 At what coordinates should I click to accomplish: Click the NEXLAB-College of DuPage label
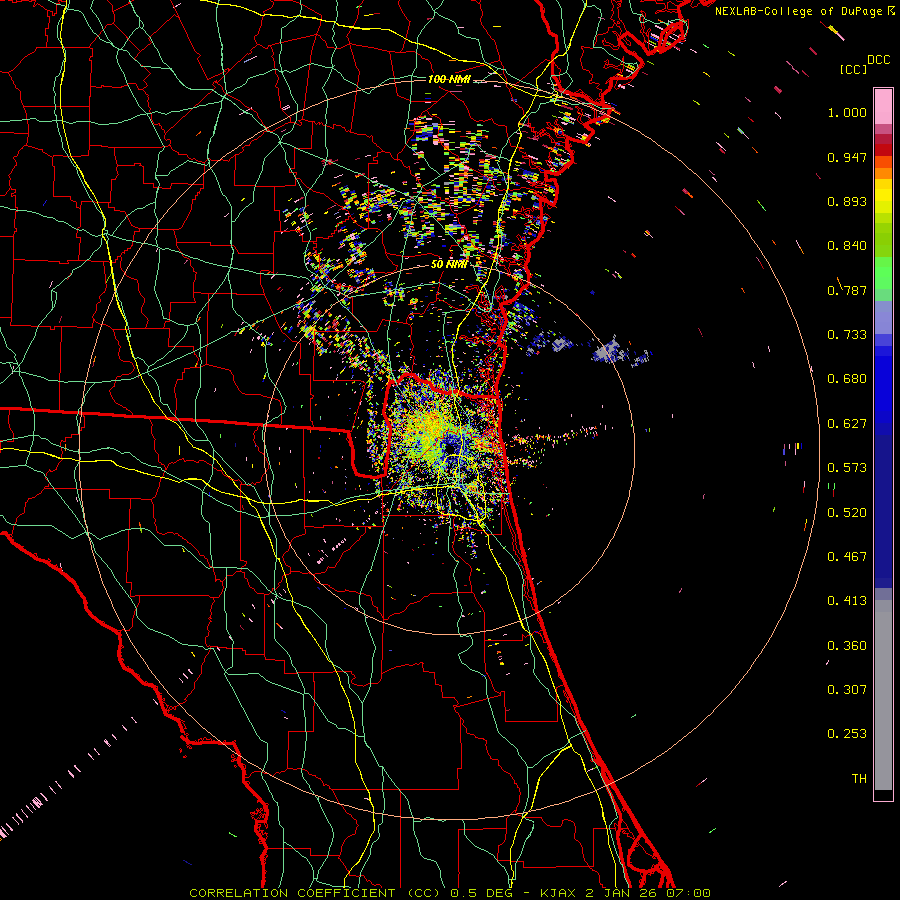pyautogui.click(x=798, y=11)
